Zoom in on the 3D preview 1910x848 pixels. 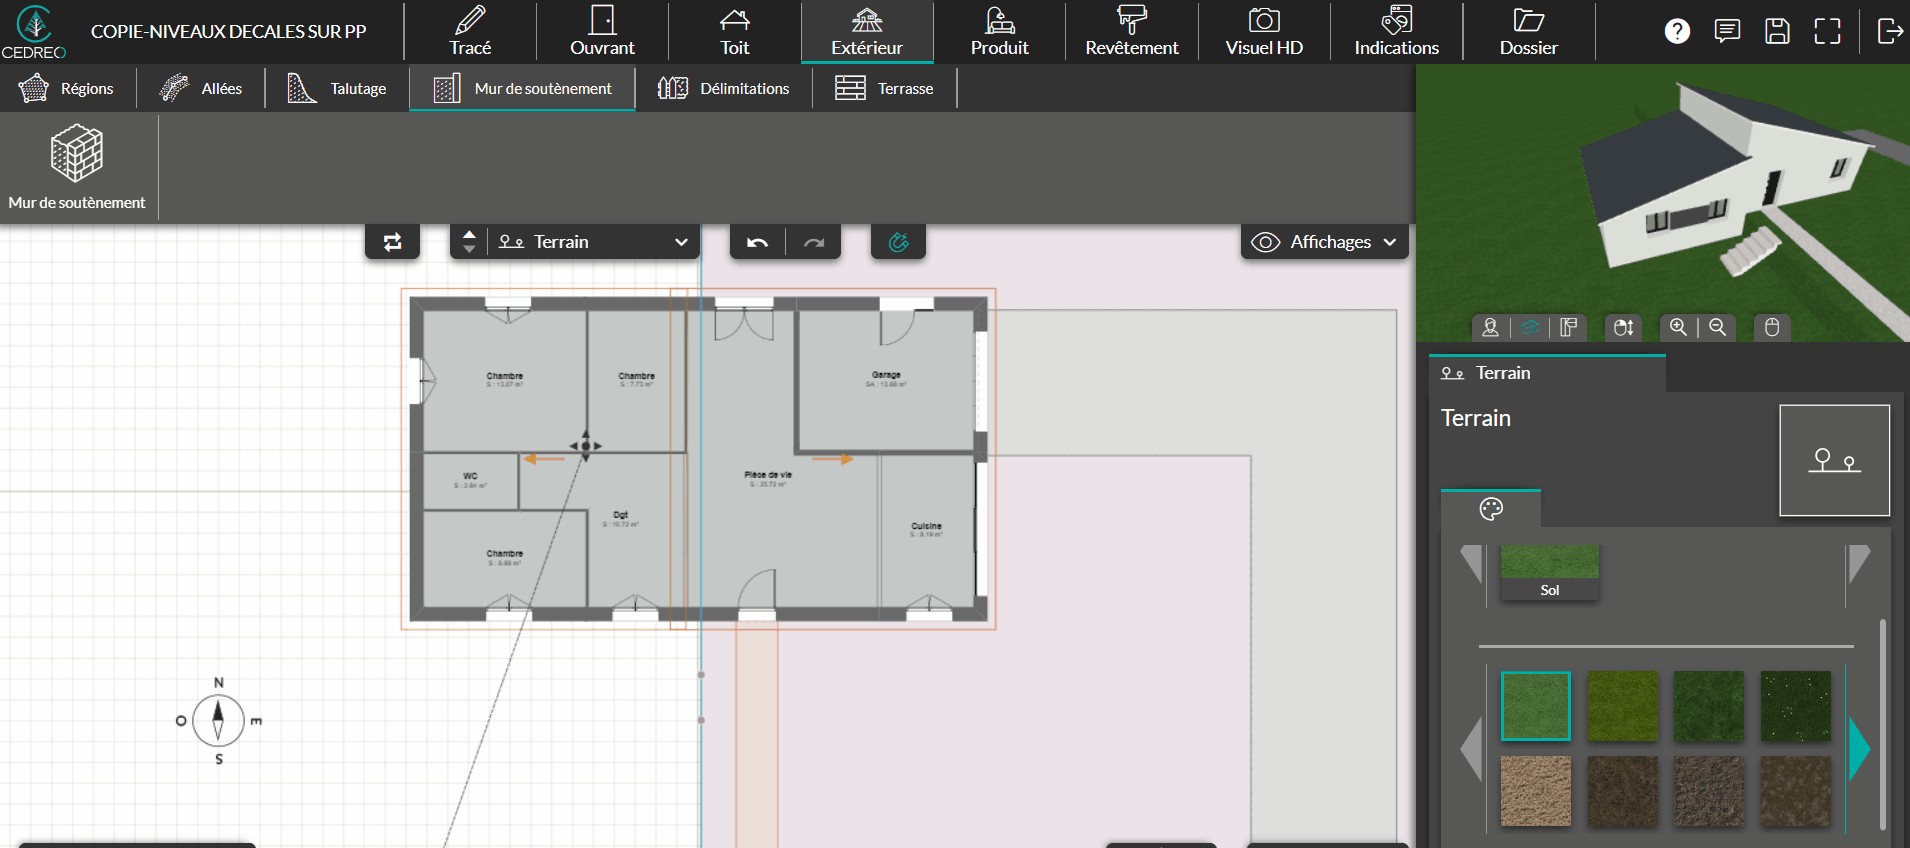pyautogui.click(x=1678, y=327)
